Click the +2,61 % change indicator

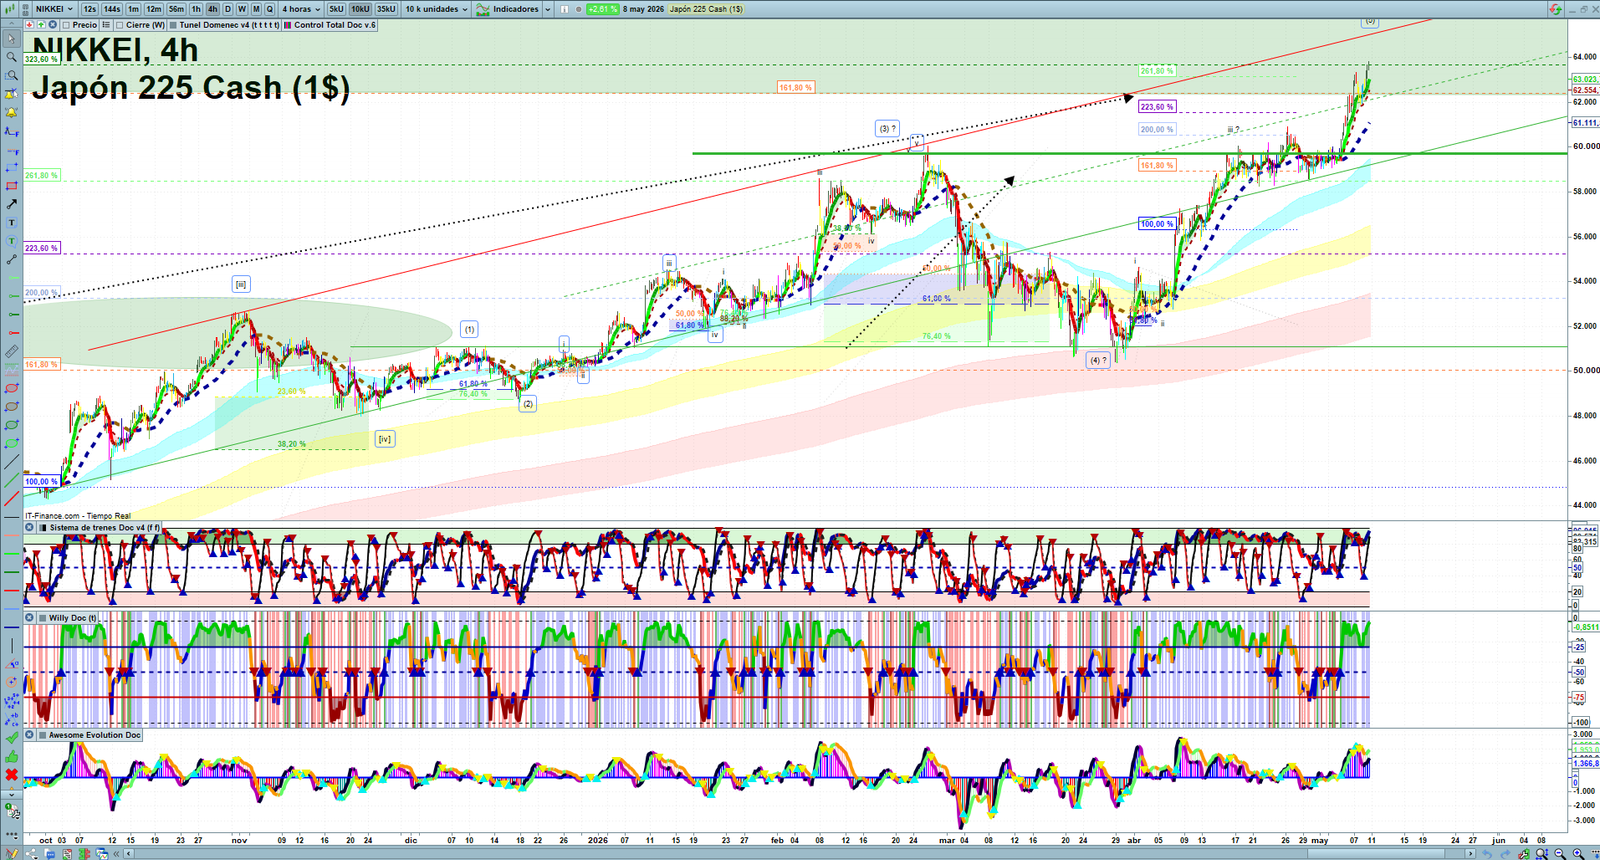tap(603, 9)
